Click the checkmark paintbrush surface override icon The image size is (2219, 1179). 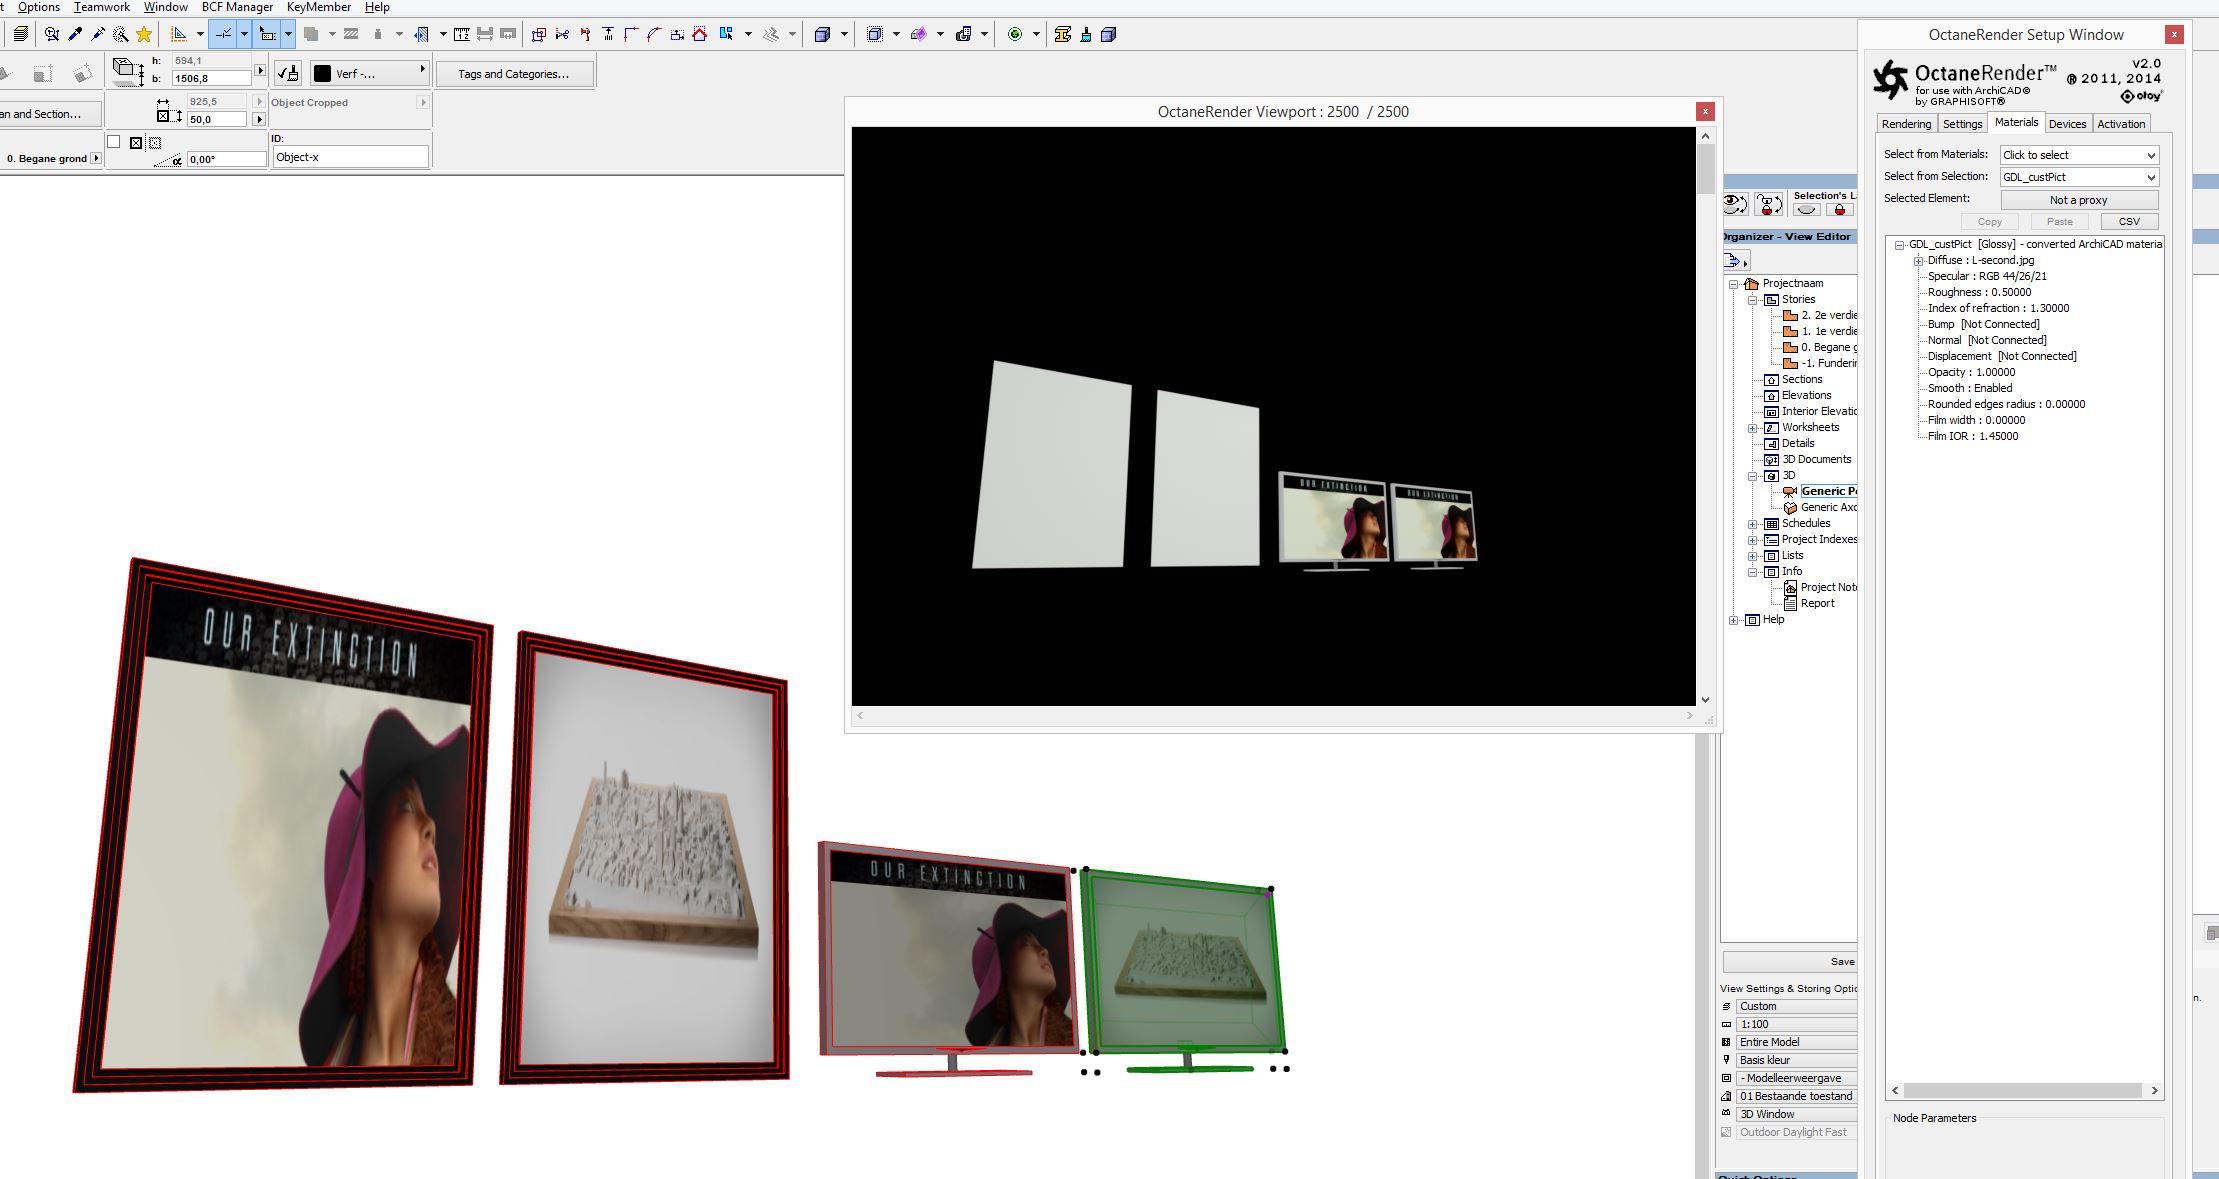tap(288, 73)
